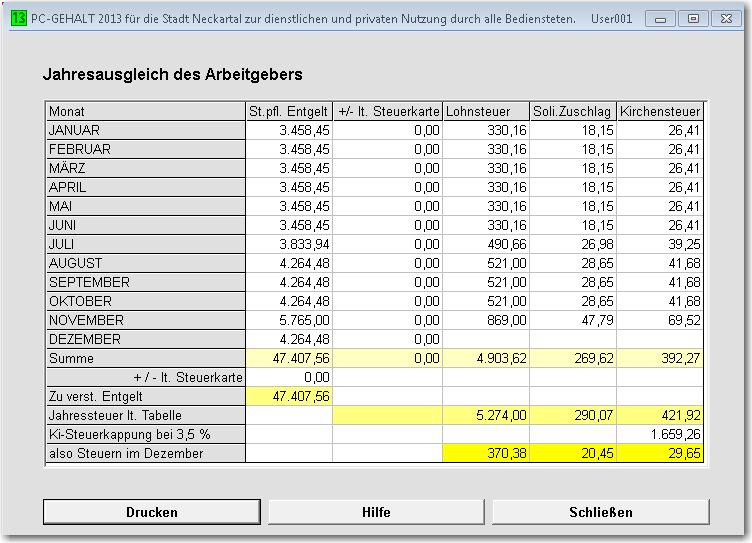This screenshot has width=752, height=543.
Task: Click Ki-Steuerkappung value 1.659,26
Action: pyautogui.click(x=660, y=434)
